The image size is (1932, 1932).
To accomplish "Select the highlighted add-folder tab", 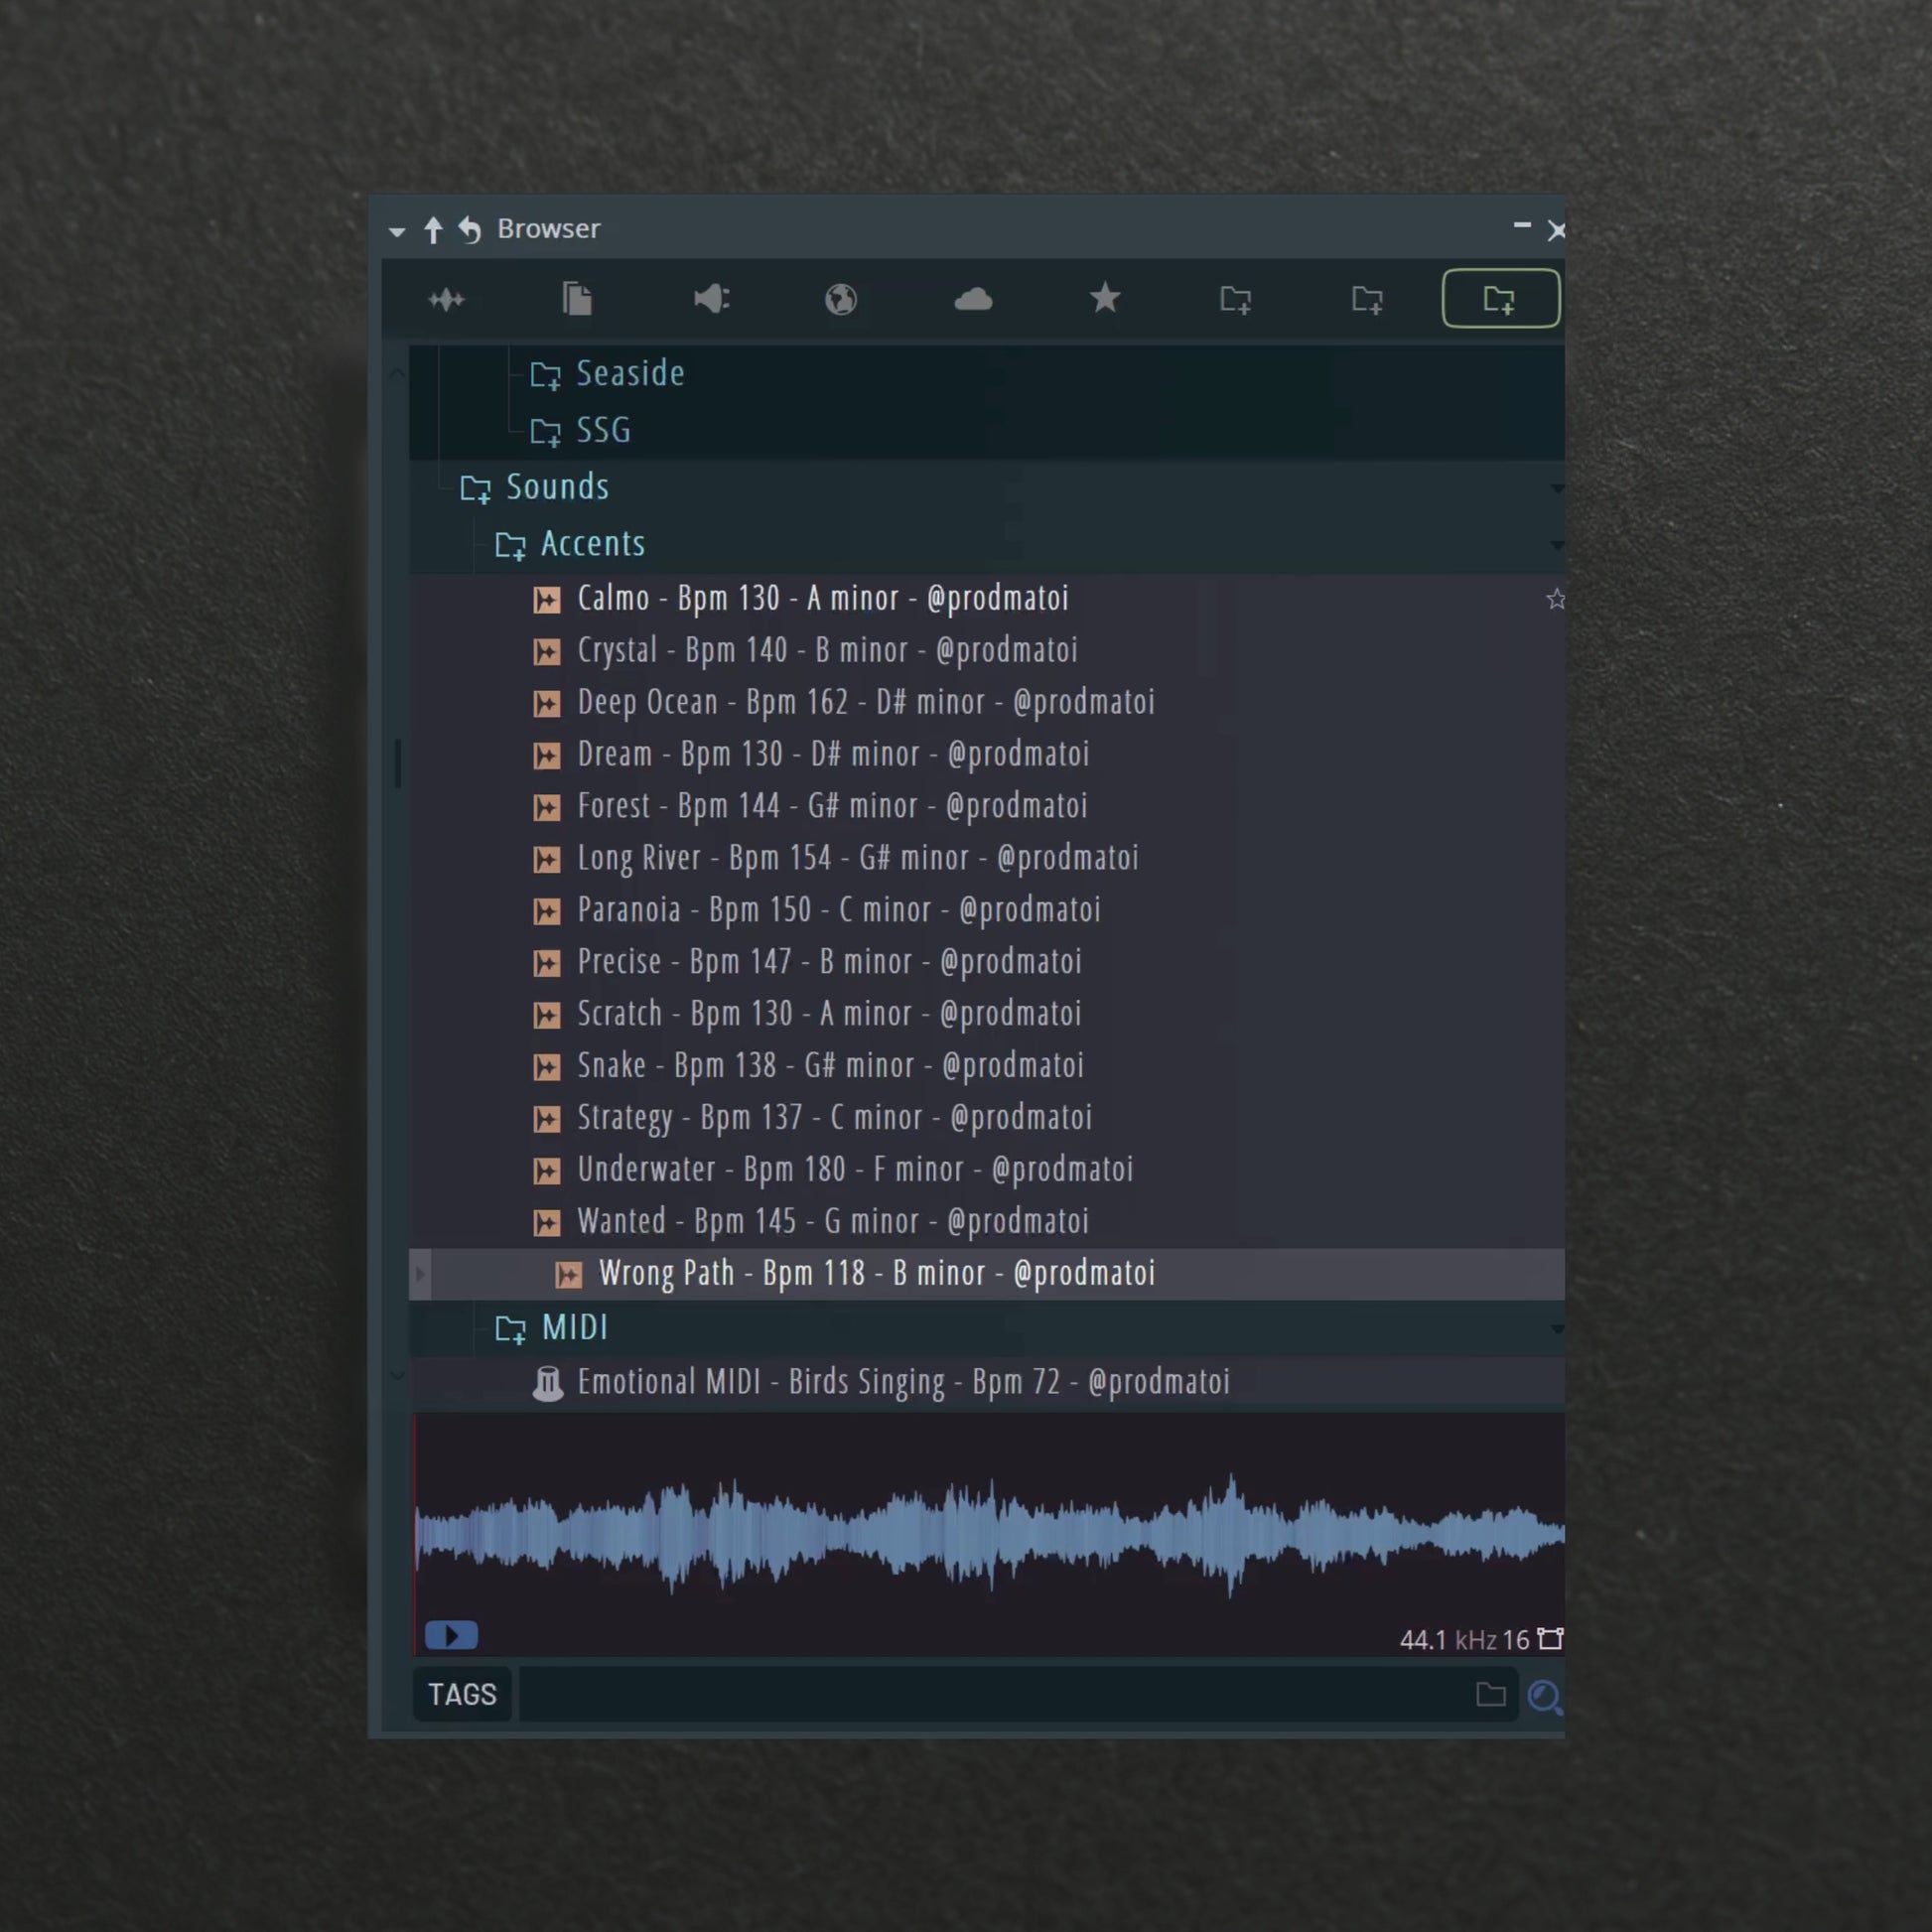I will point(1501,298).
